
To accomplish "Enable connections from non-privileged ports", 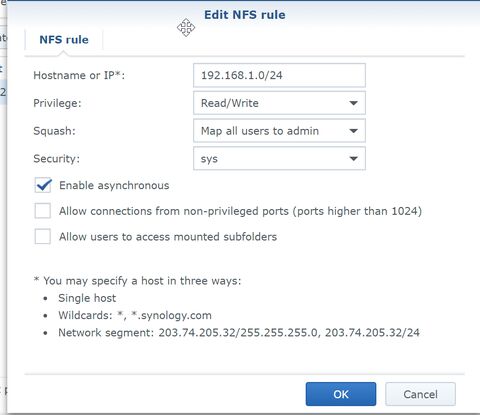I will click(x=43, y=211).
